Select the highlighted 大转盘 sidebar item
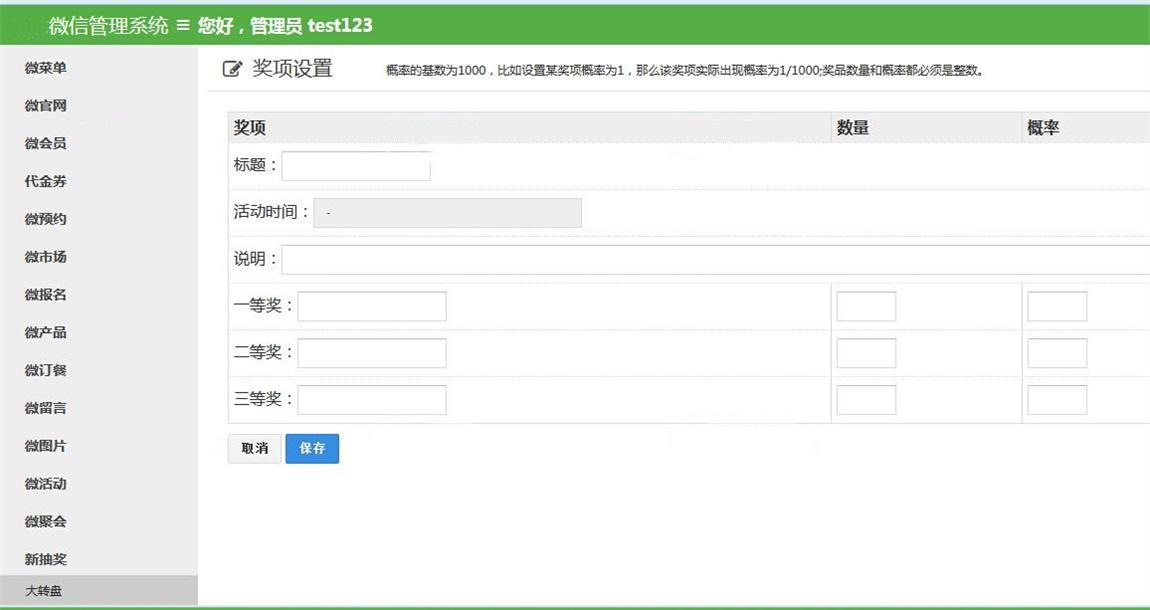This screenshot has width=1150, height=610. pos(98,590)
